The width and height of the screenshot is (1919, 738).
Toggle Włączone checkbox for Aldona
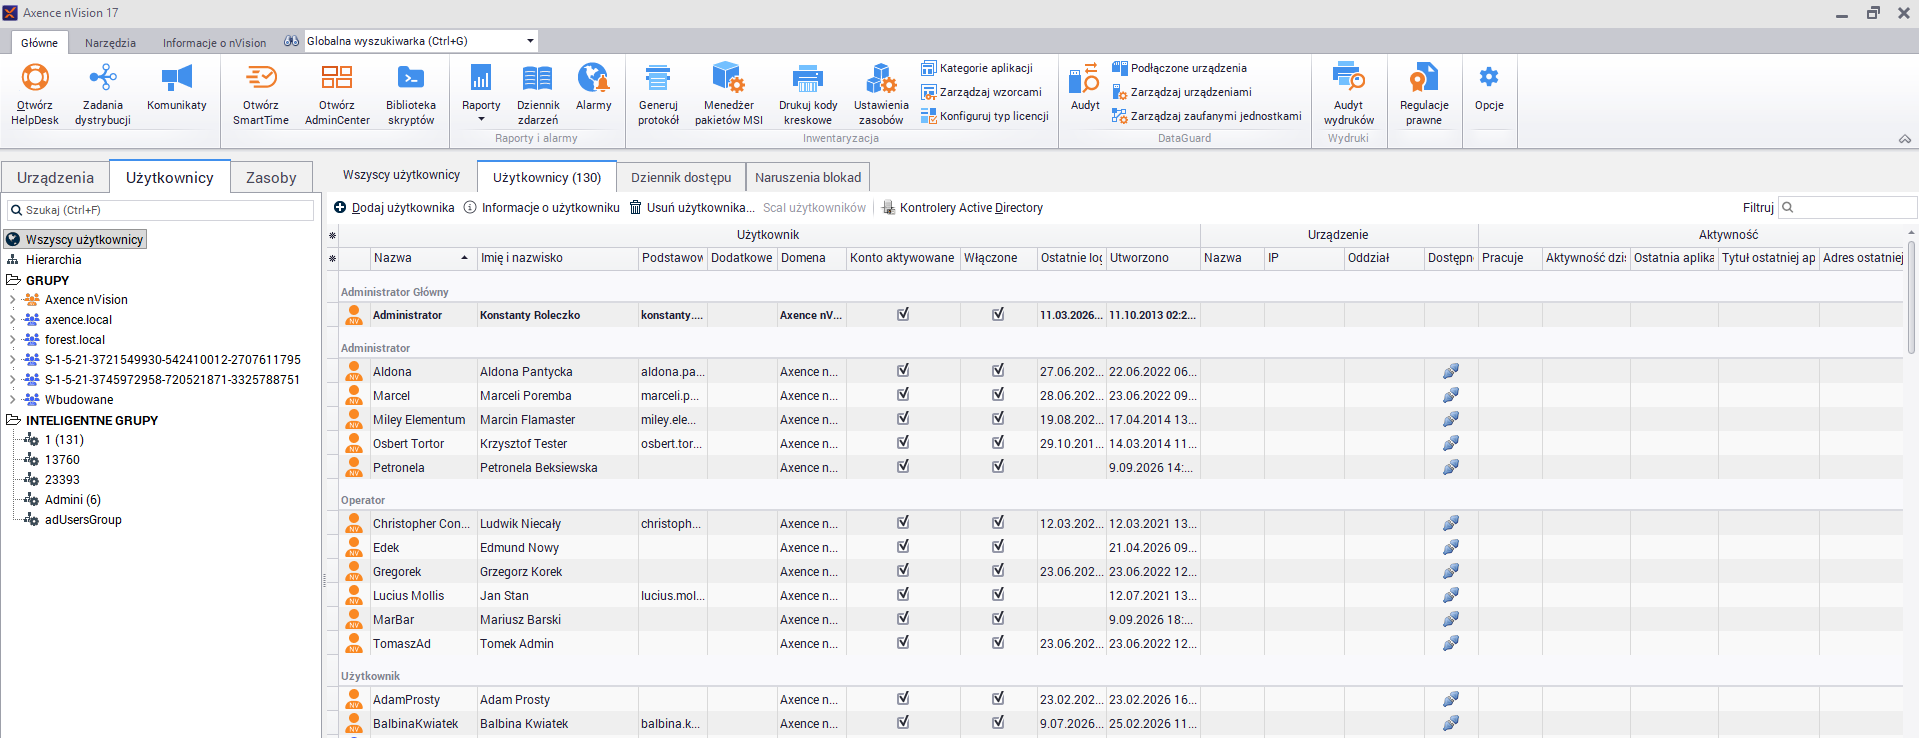pos(998,370)
